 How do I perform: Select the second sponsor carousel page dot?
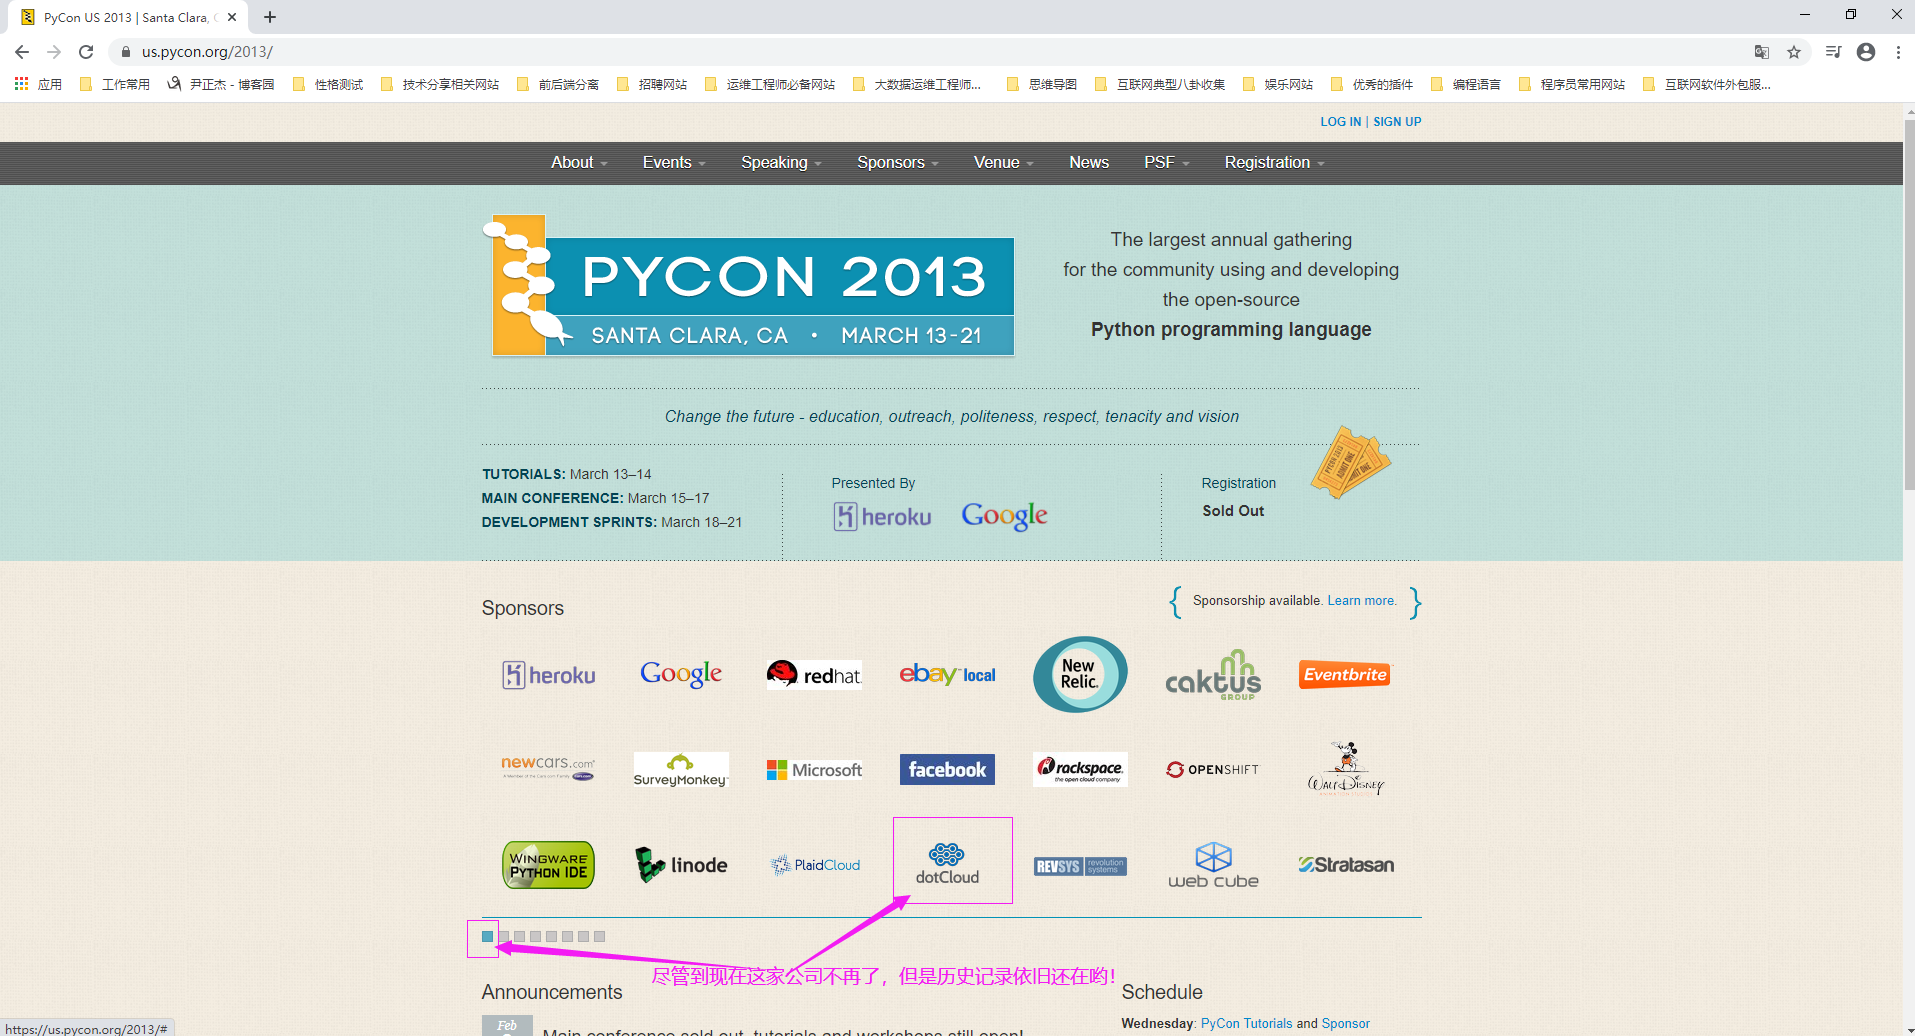pos(504,937)
